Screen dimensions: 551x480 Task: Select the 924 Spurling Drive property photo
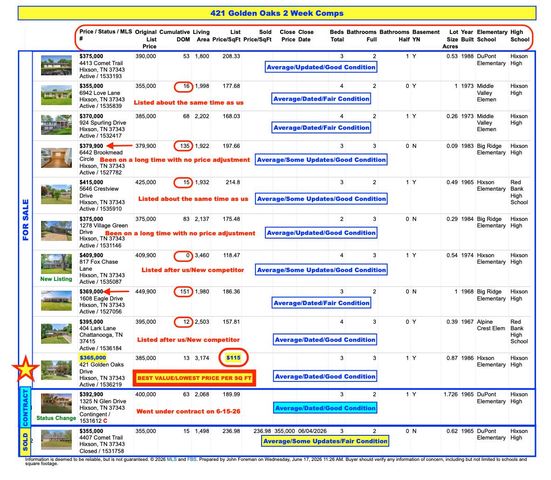[x=56, y=125]
